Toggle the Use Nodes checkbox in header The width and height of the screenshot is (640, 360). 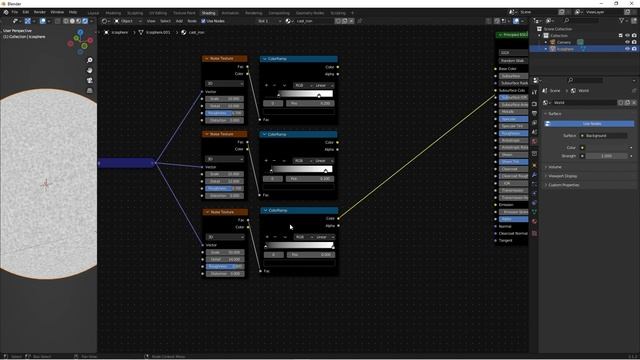203,21
